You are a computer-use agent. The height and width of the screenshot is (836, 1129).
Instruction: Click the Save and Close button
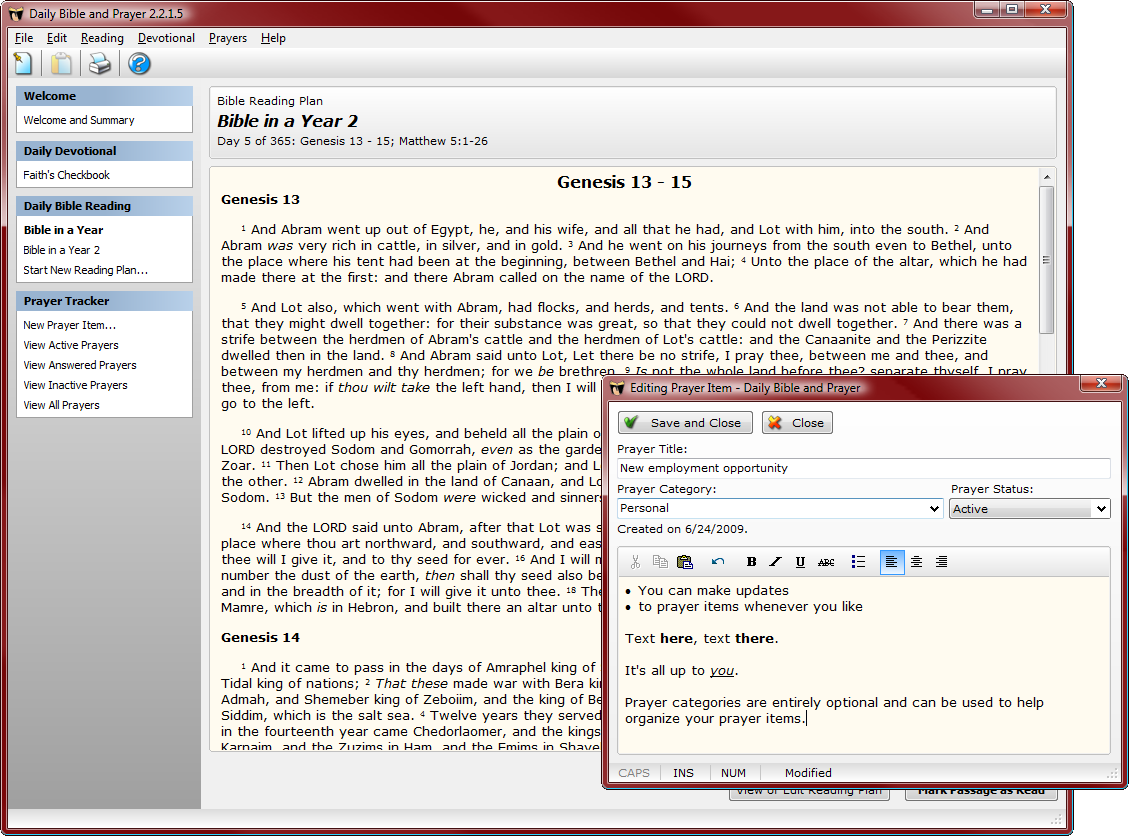pos(685,423)
